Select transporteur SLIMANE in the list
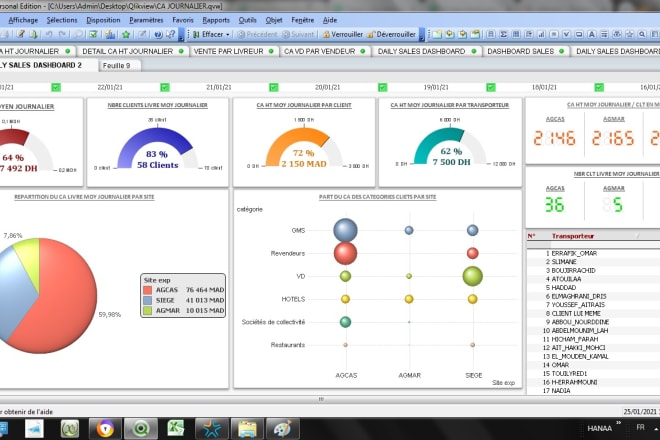Image resolution: width=660 pixels, height=440 pixels. pyautogui.click(x=564, y=262)
